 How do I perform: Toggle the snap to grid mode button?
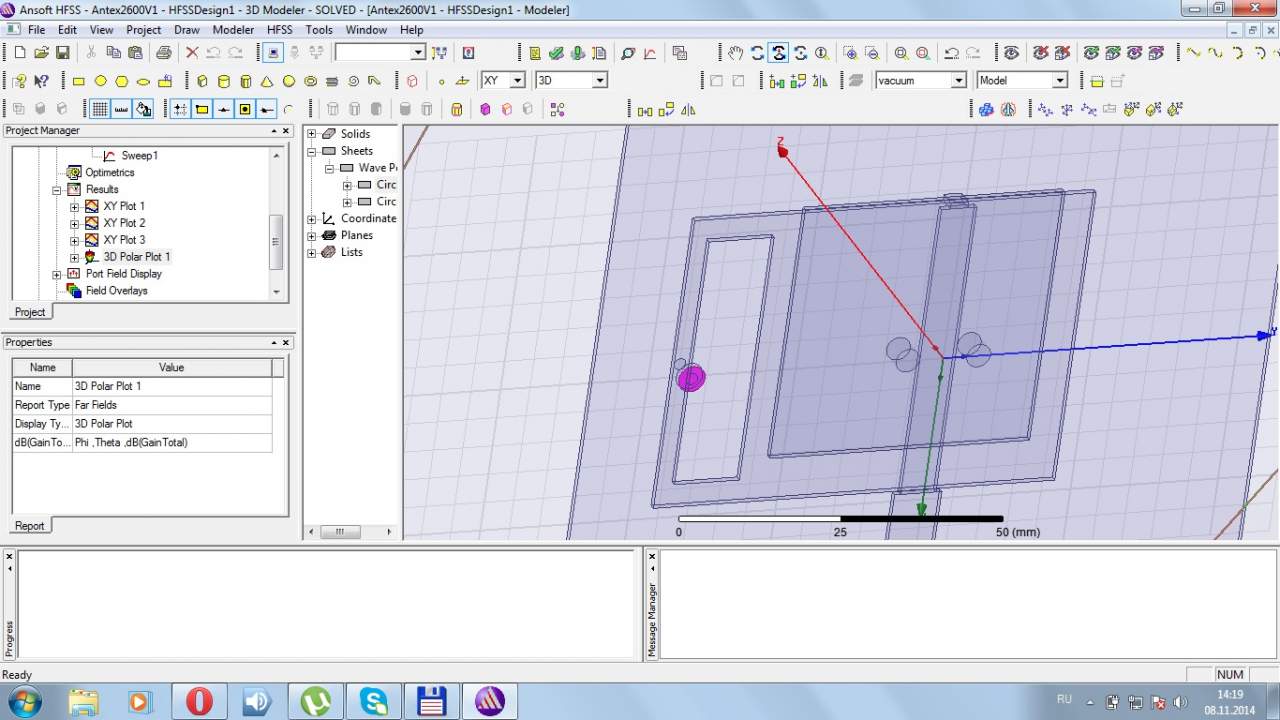[x=180, y=109]
